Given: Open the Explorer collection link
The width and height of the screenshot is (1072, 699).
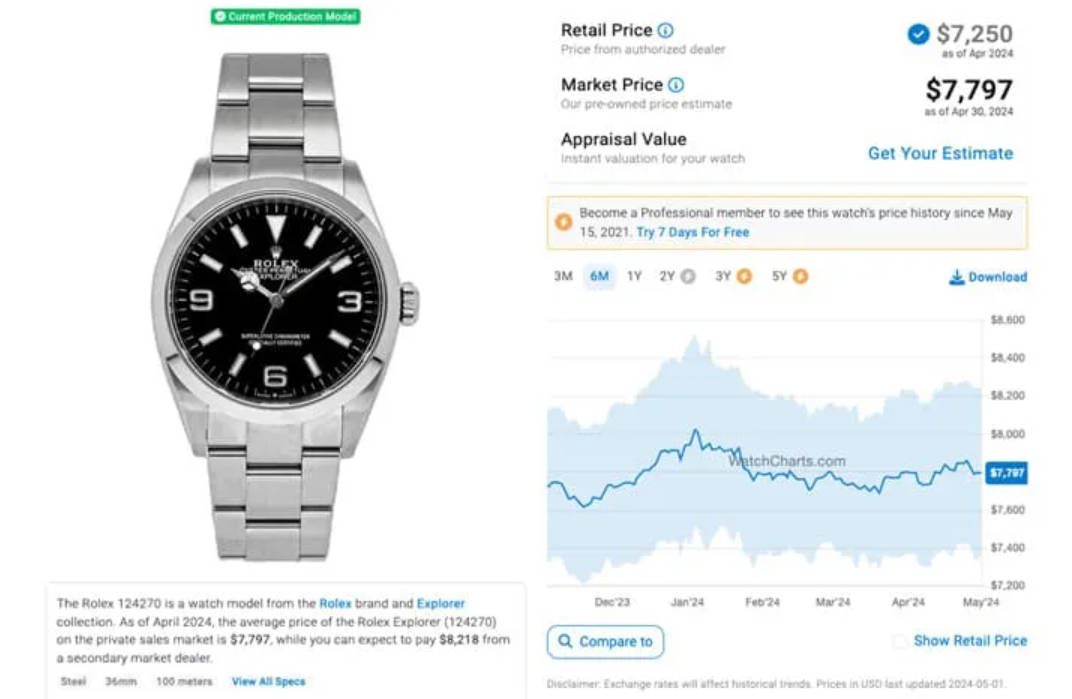Looking at the screenshot, I should pyautogui.click(x=441, y=604).
